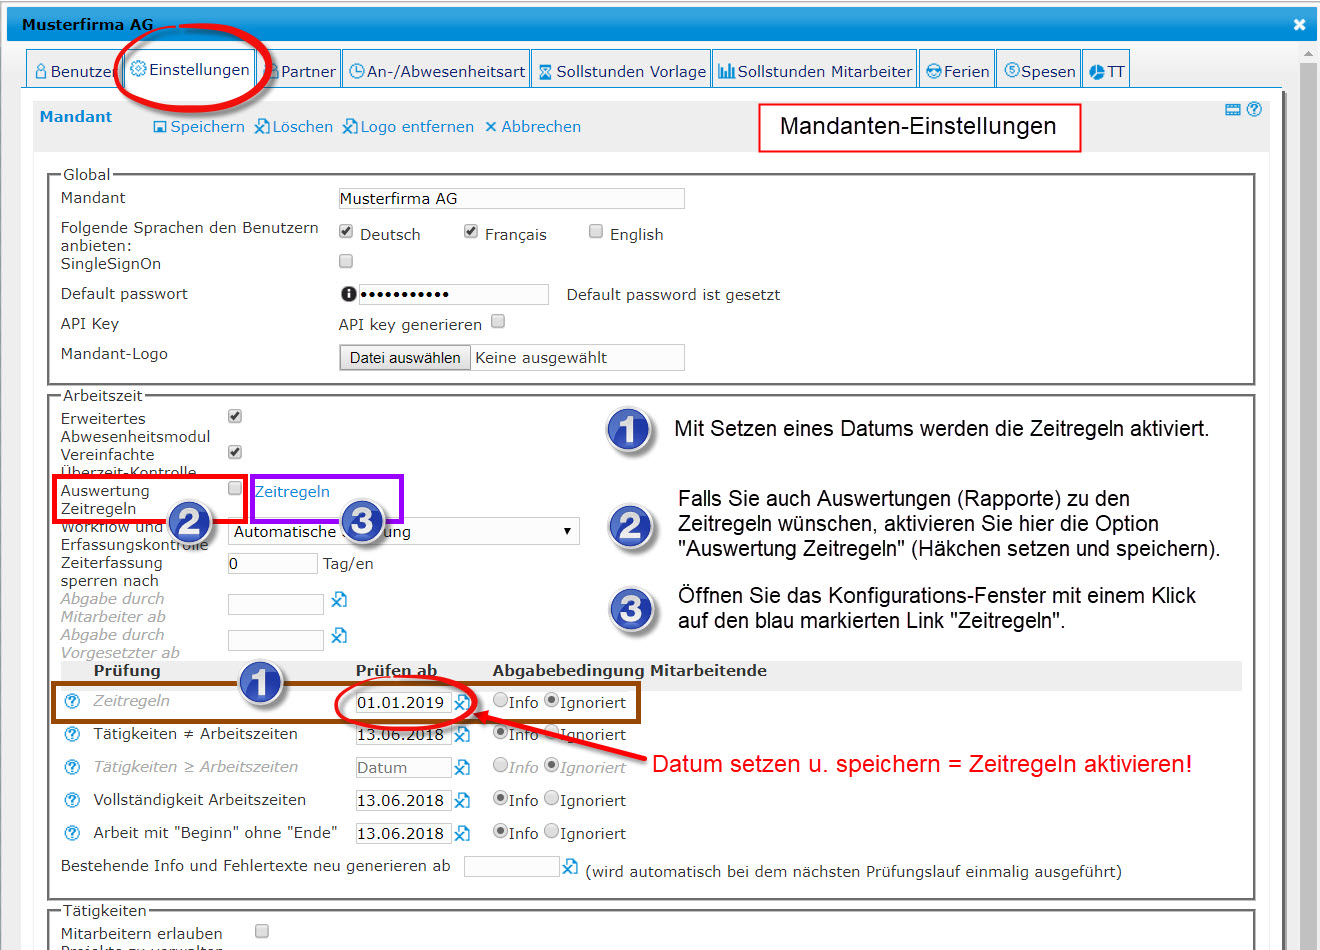The height and width of the screenshot is (950, 1320).
Task: Enable the English language checkbox
Action: coord(596,231)
